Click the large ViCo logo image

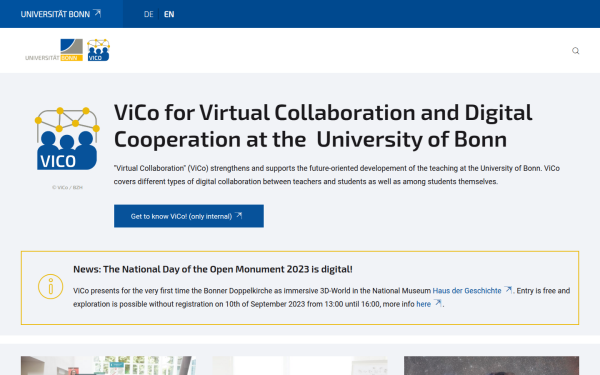[x=67, y=139]
